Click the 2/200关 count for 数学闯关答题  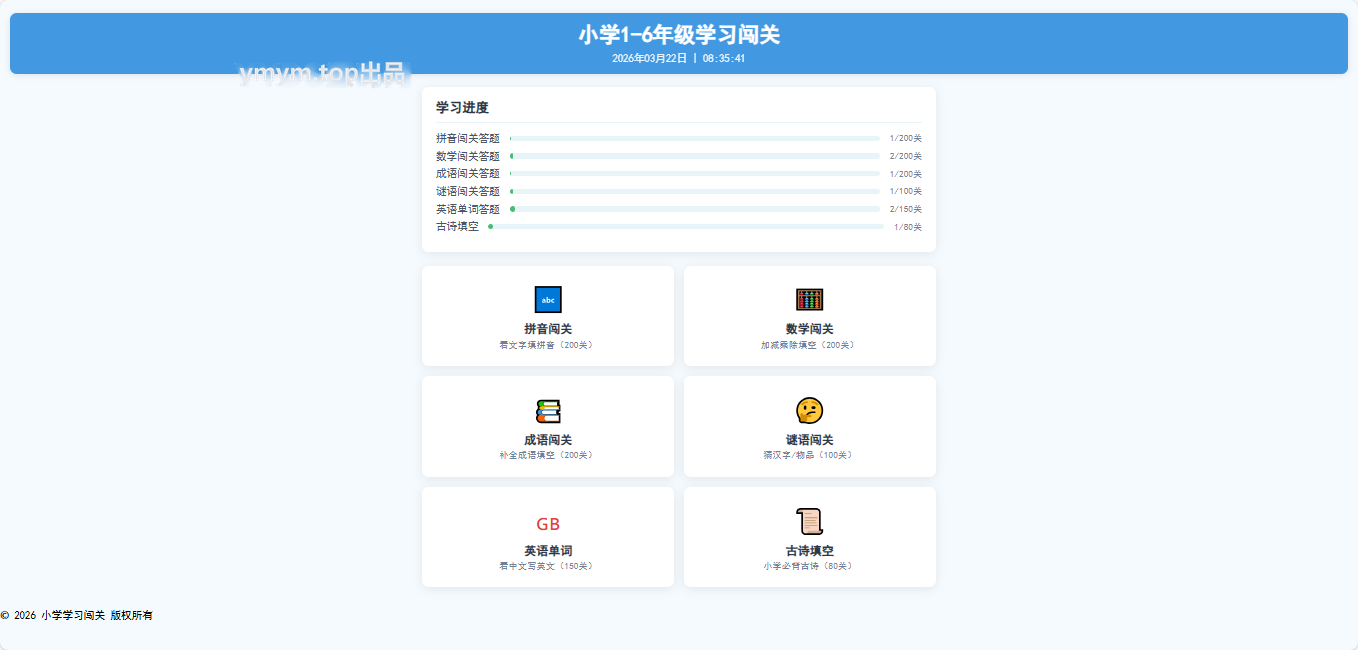point(906,156)
